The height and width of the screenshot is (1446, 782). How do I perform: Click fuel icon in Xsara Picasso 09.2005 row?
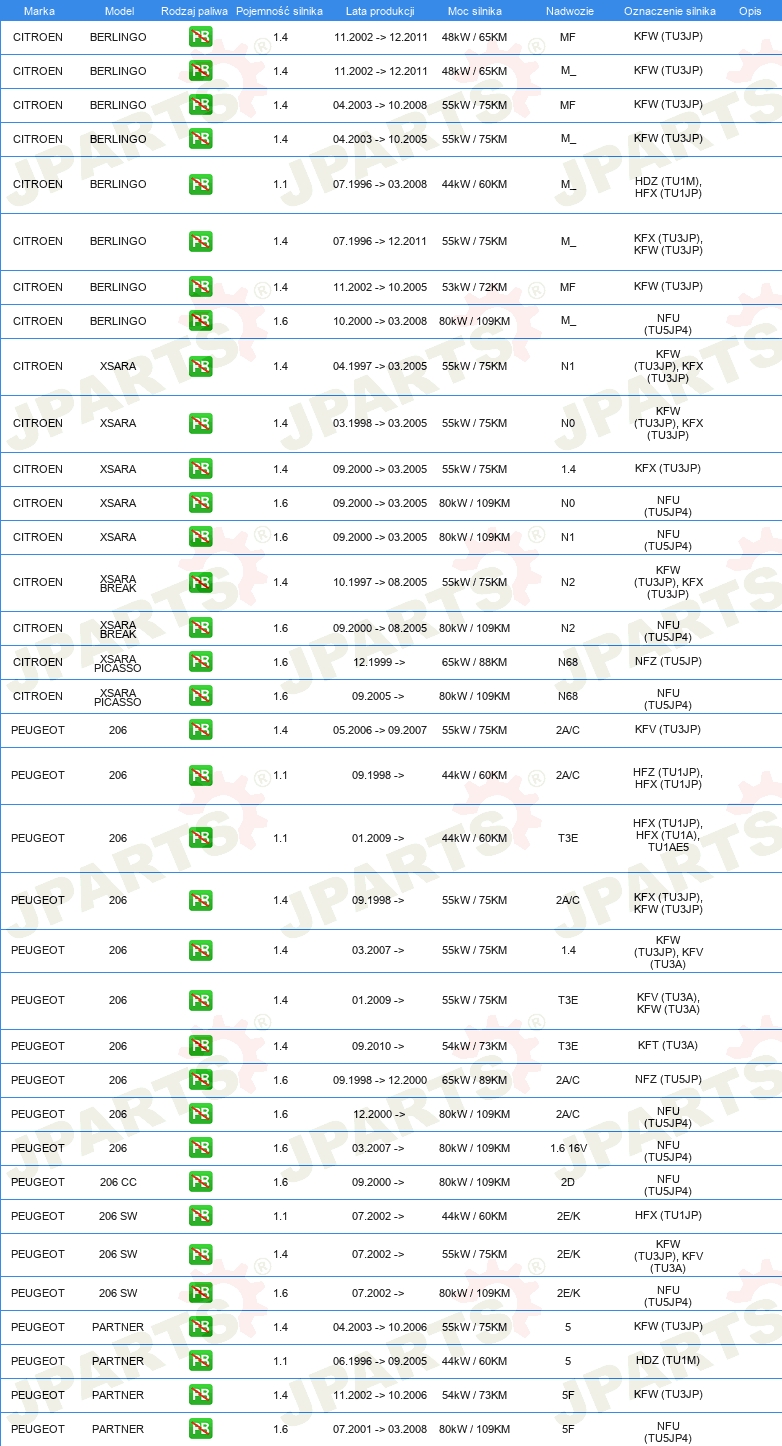point(201,696)
